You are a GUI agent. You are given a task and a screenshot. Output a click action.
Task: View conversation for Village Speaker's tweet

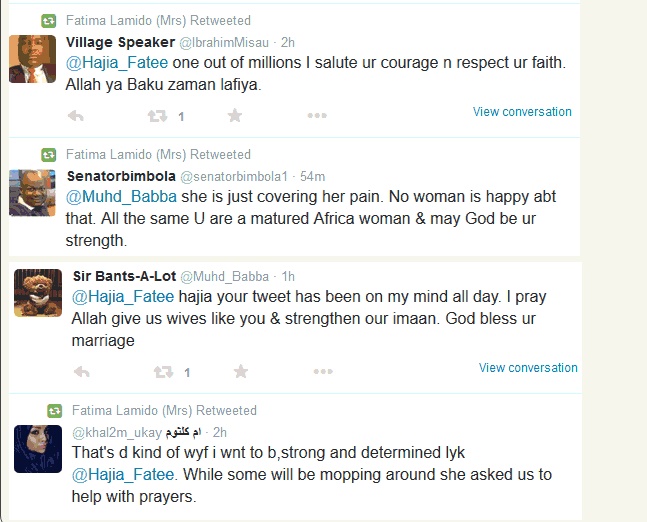click(522, 112)
